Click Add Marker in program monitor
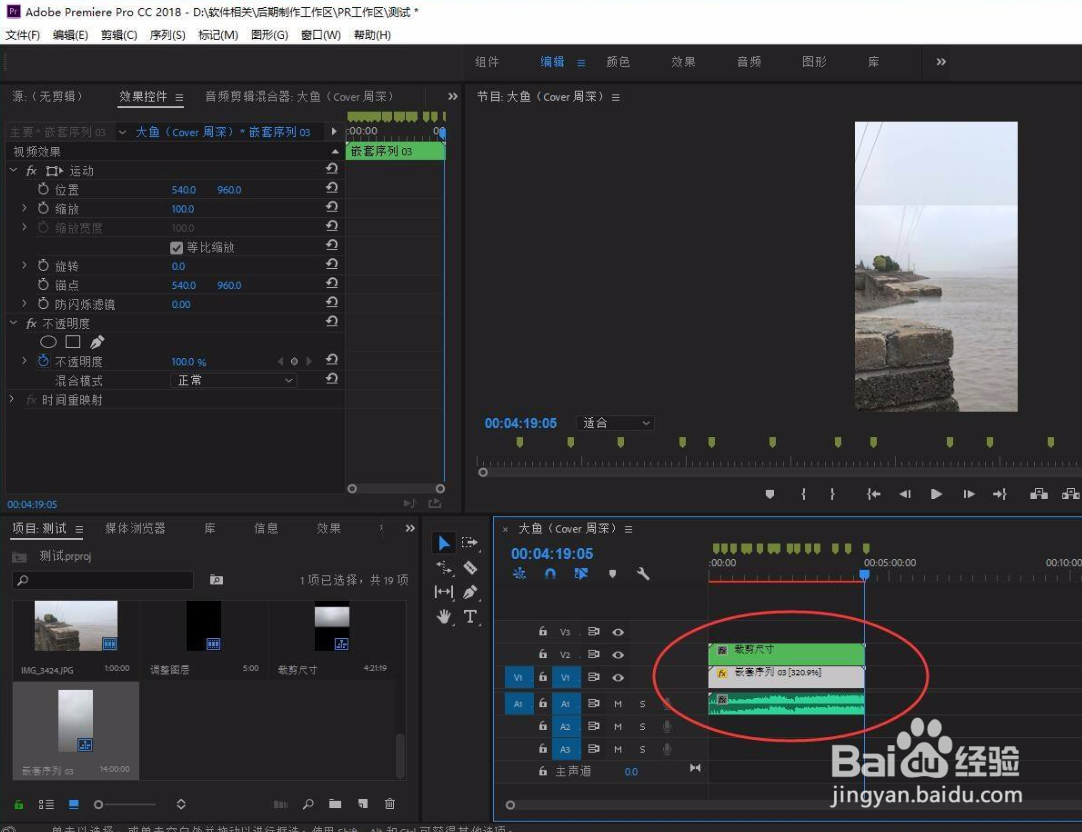This screenshot has height=832, width=1082. tap(770, 494)
